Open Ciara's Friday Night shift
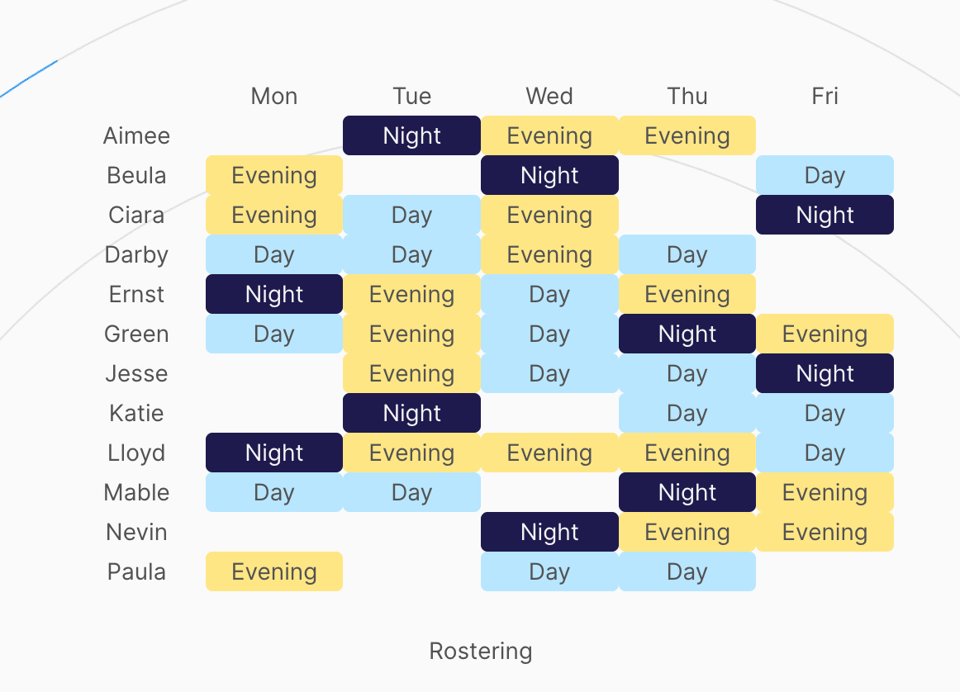960x692 pixels. [x=824, y=215]
